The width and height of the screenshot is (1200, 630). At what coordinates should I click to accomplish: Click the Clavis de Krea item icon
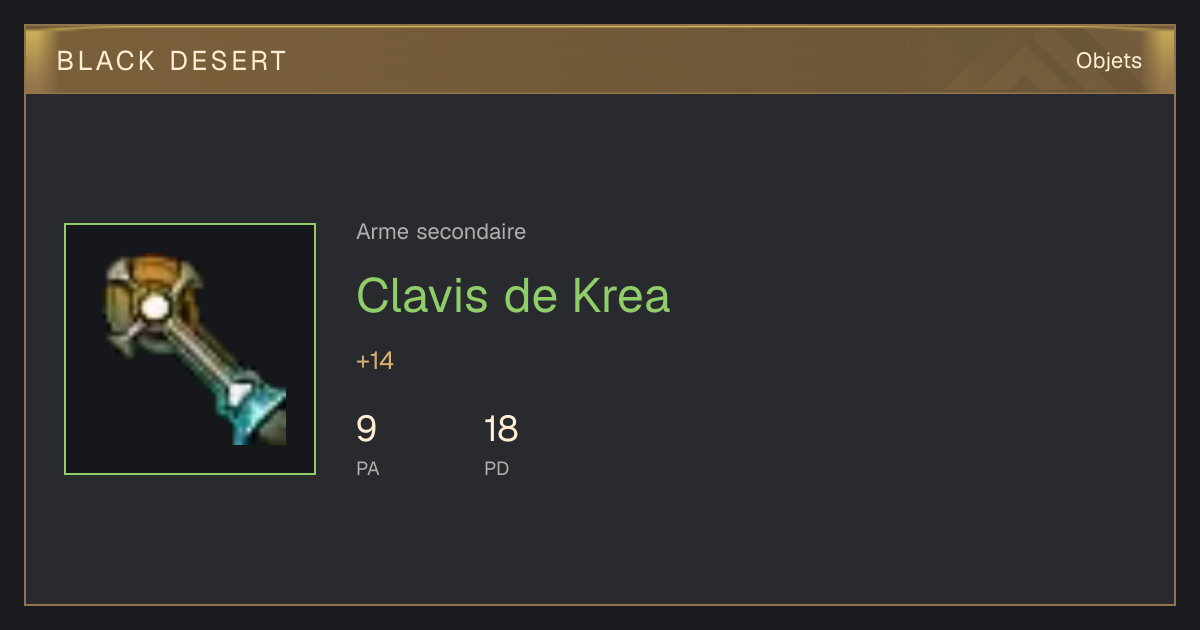(190, 349)
